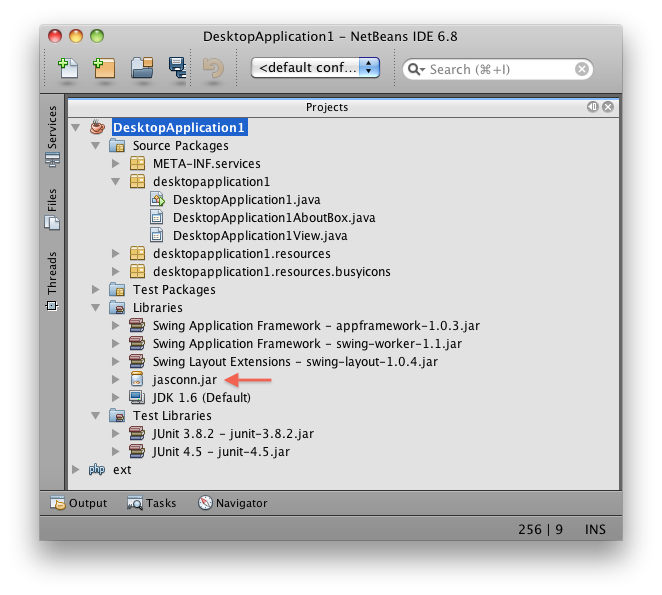Select DesktopApplication1View.java file

(260, 236)
